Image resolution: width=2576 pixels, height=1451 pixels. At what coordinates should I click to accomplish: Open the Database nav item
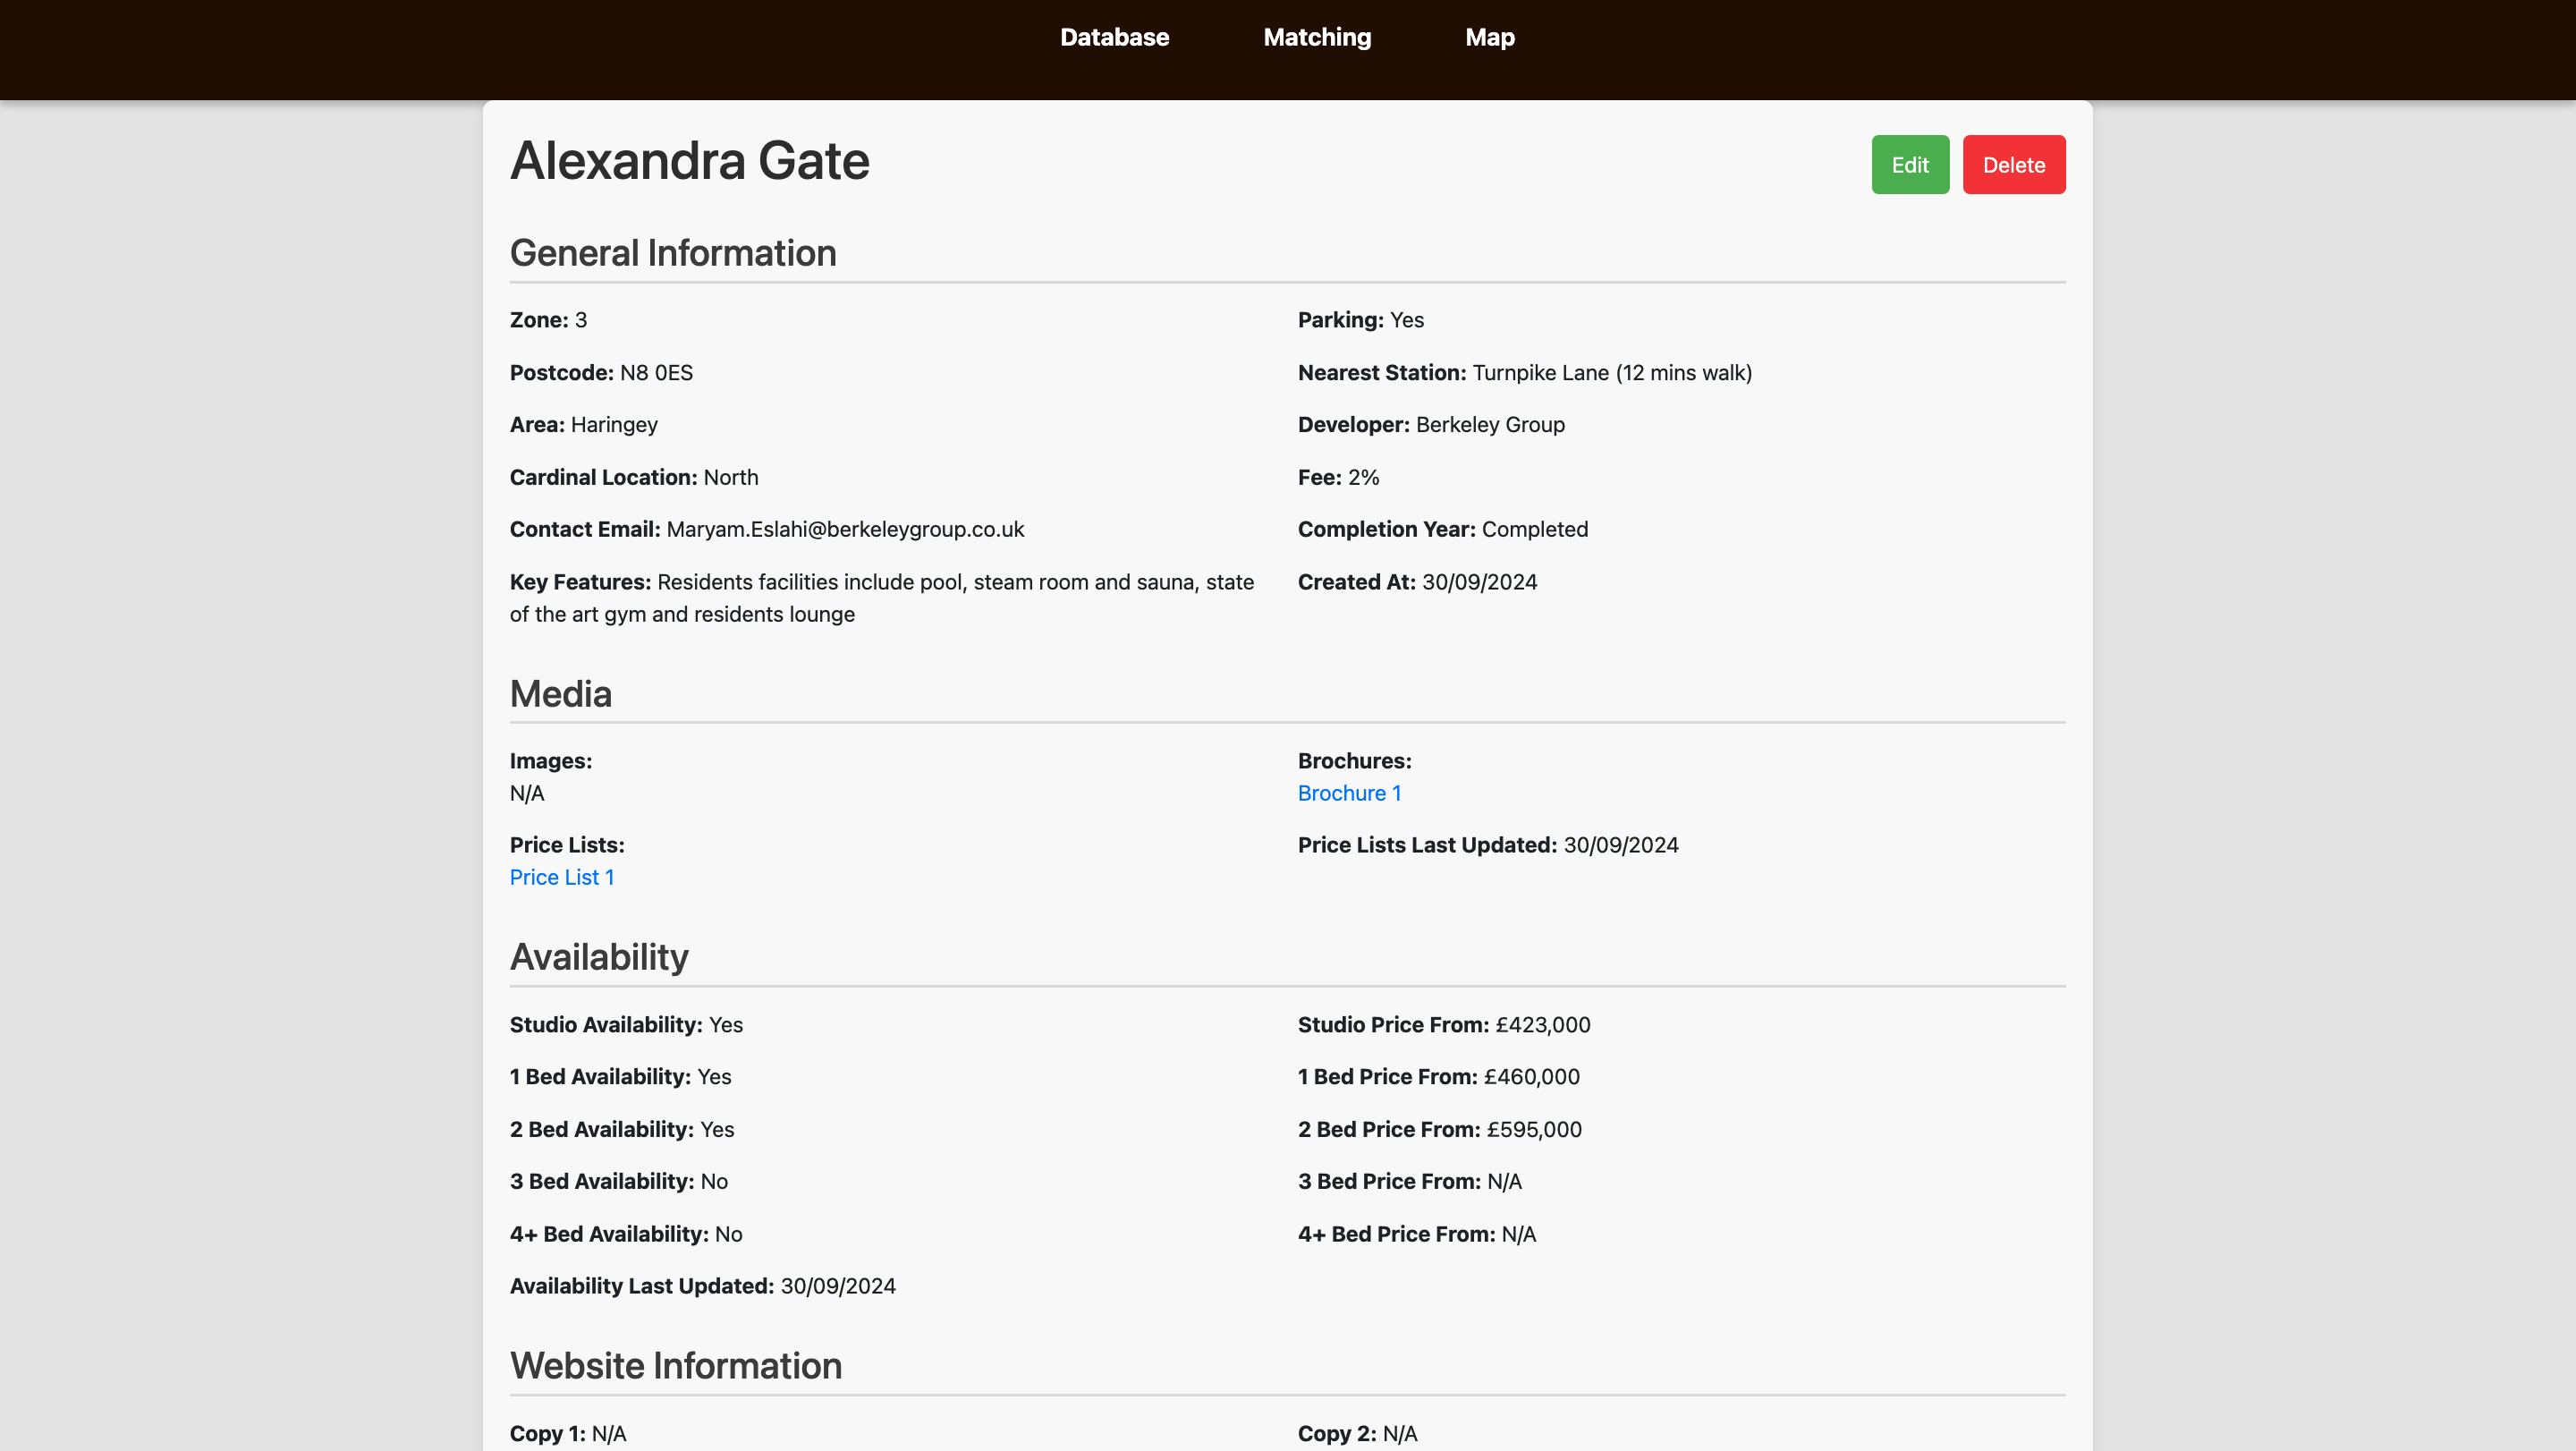(1114, 37)
